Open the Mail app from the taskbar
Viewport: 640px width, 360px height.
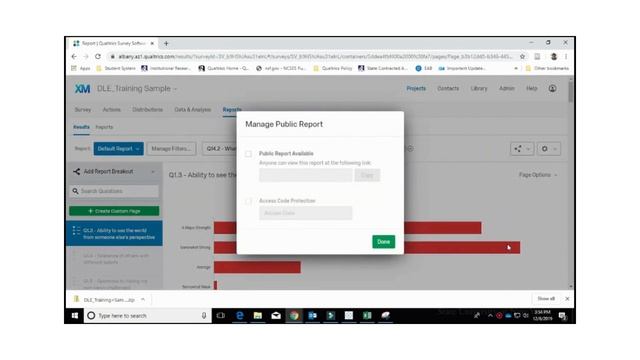click(x=276, y=316)
